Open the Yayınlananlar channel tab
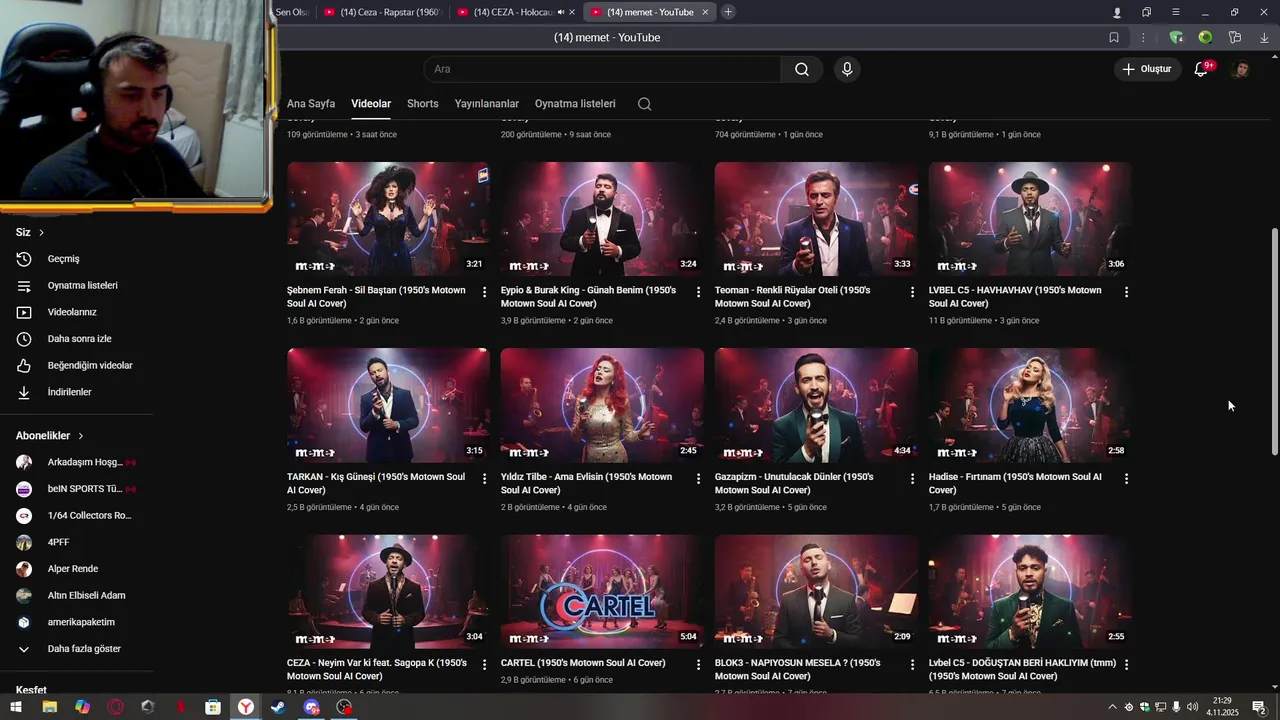Viewport: 1280px width, 720px height. click(487, 104)
